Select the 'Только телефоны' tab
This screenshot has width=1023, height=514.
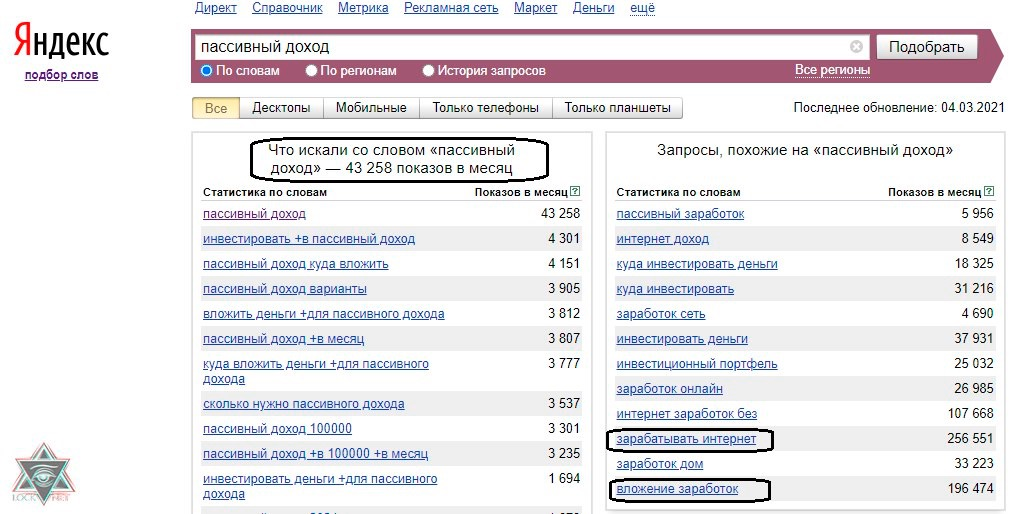pyautogui.click(x=485, y=108)
